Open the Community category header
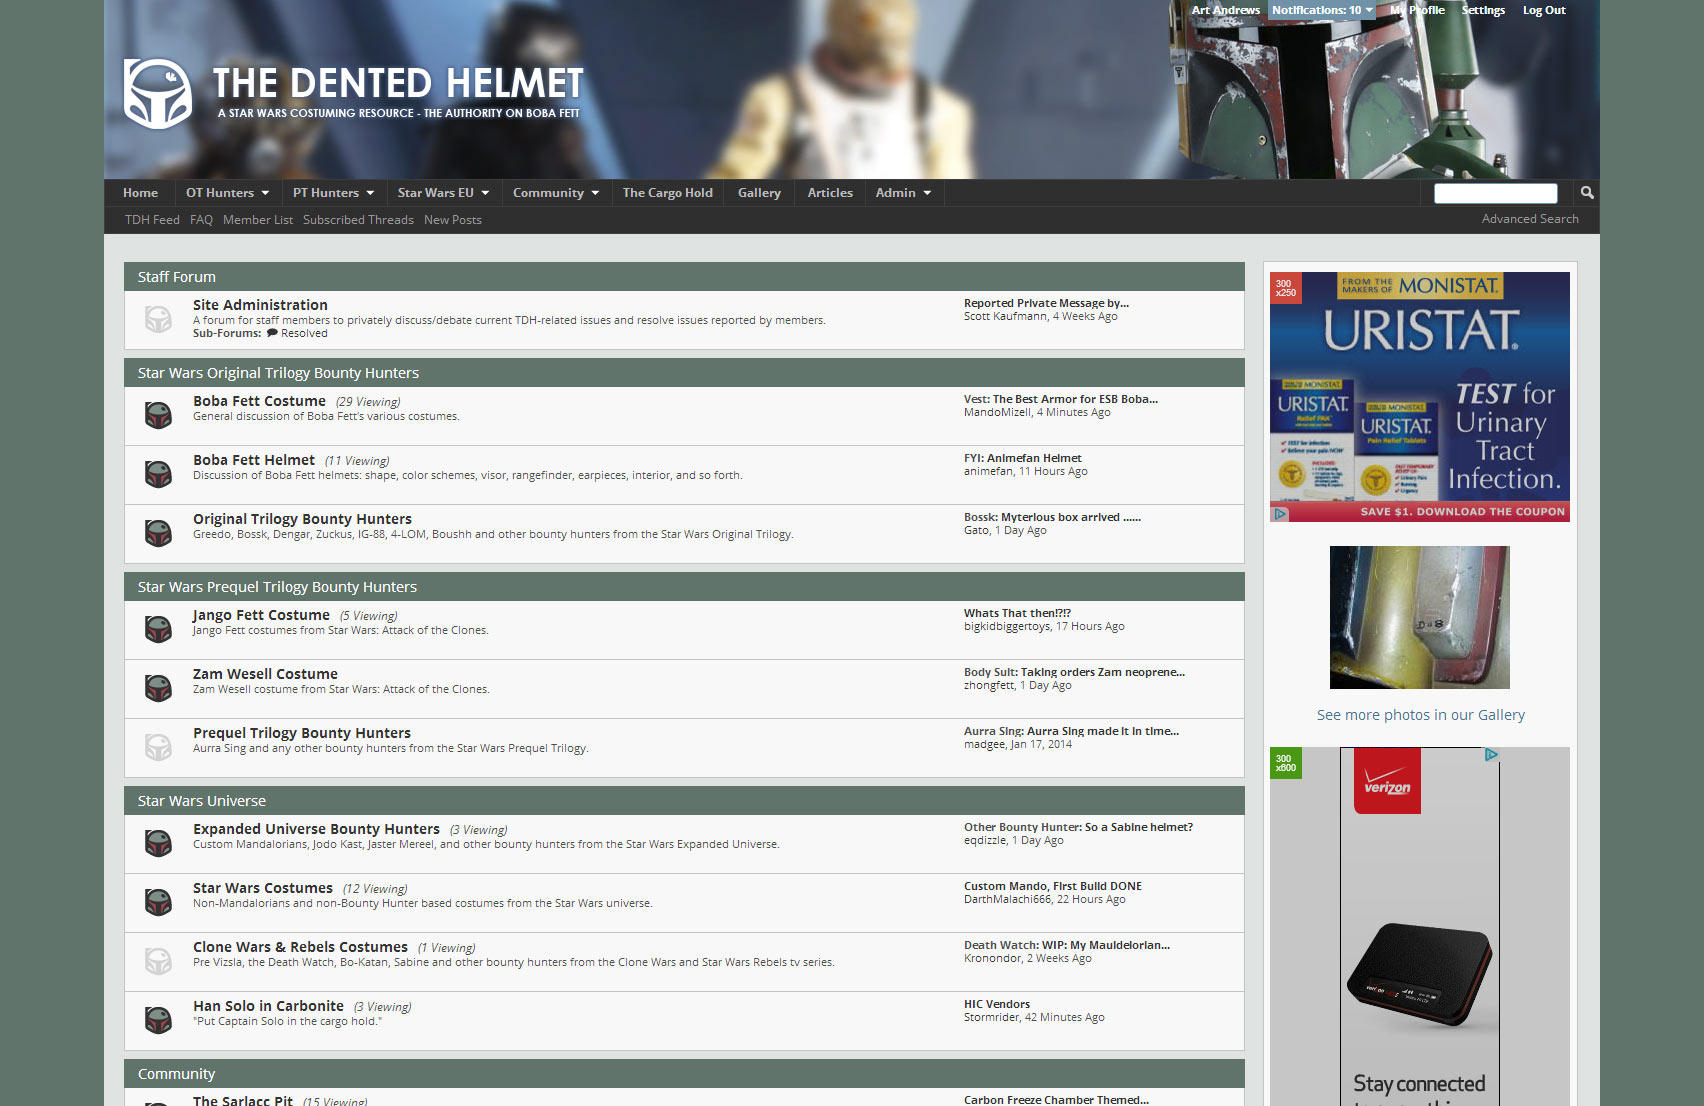The width and height of the screenshot is (1704, 1106). tap(176, 1074)
